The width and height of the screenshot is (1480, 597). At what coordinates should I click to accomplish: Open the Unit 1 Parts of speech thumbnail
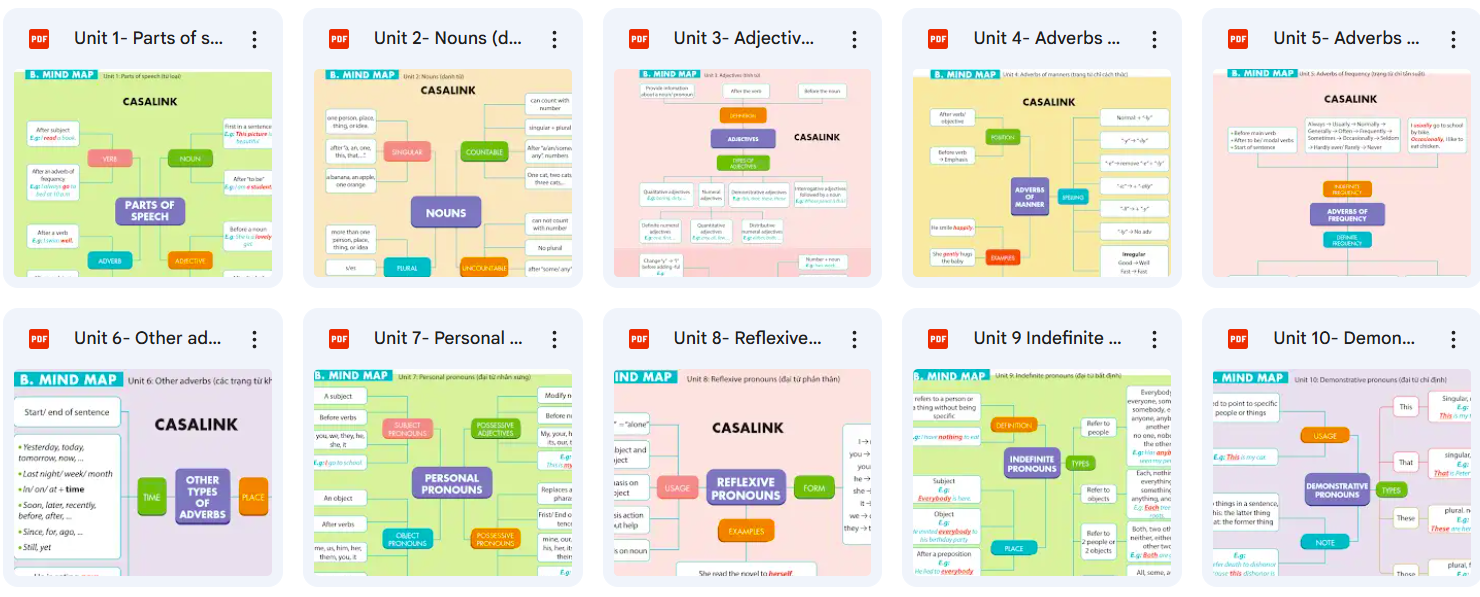coord(143,173)
